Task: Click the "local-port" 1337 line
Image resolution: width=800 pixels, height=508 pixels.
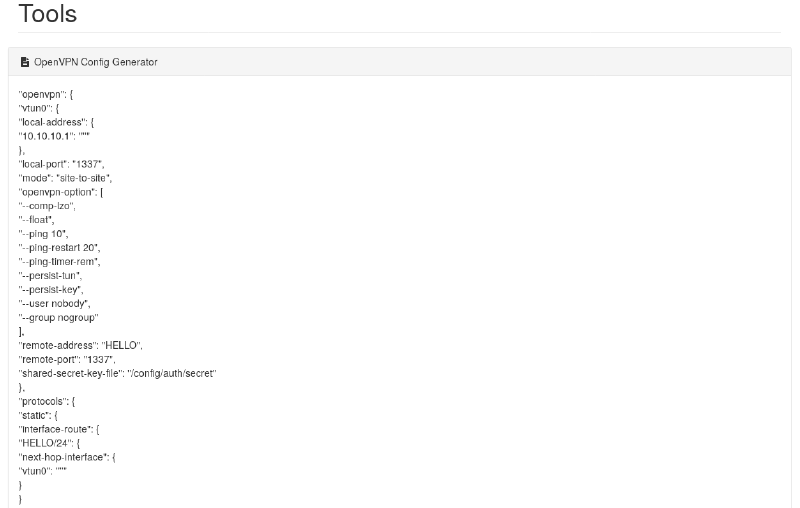Action: [x=61, y=163]
